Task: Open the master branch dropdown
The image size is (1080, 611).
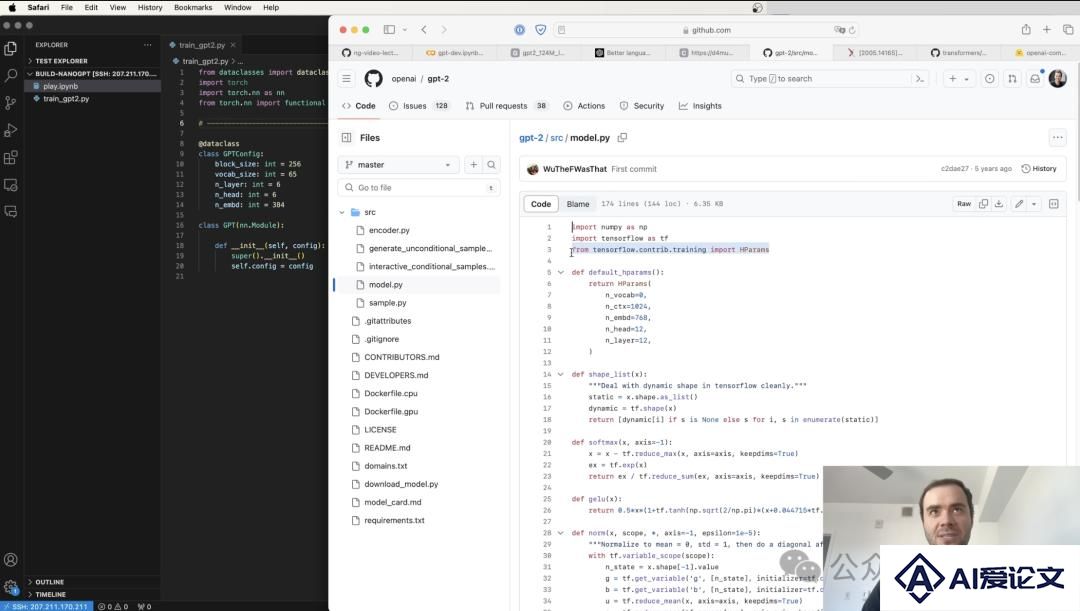Action: (399, 165)
